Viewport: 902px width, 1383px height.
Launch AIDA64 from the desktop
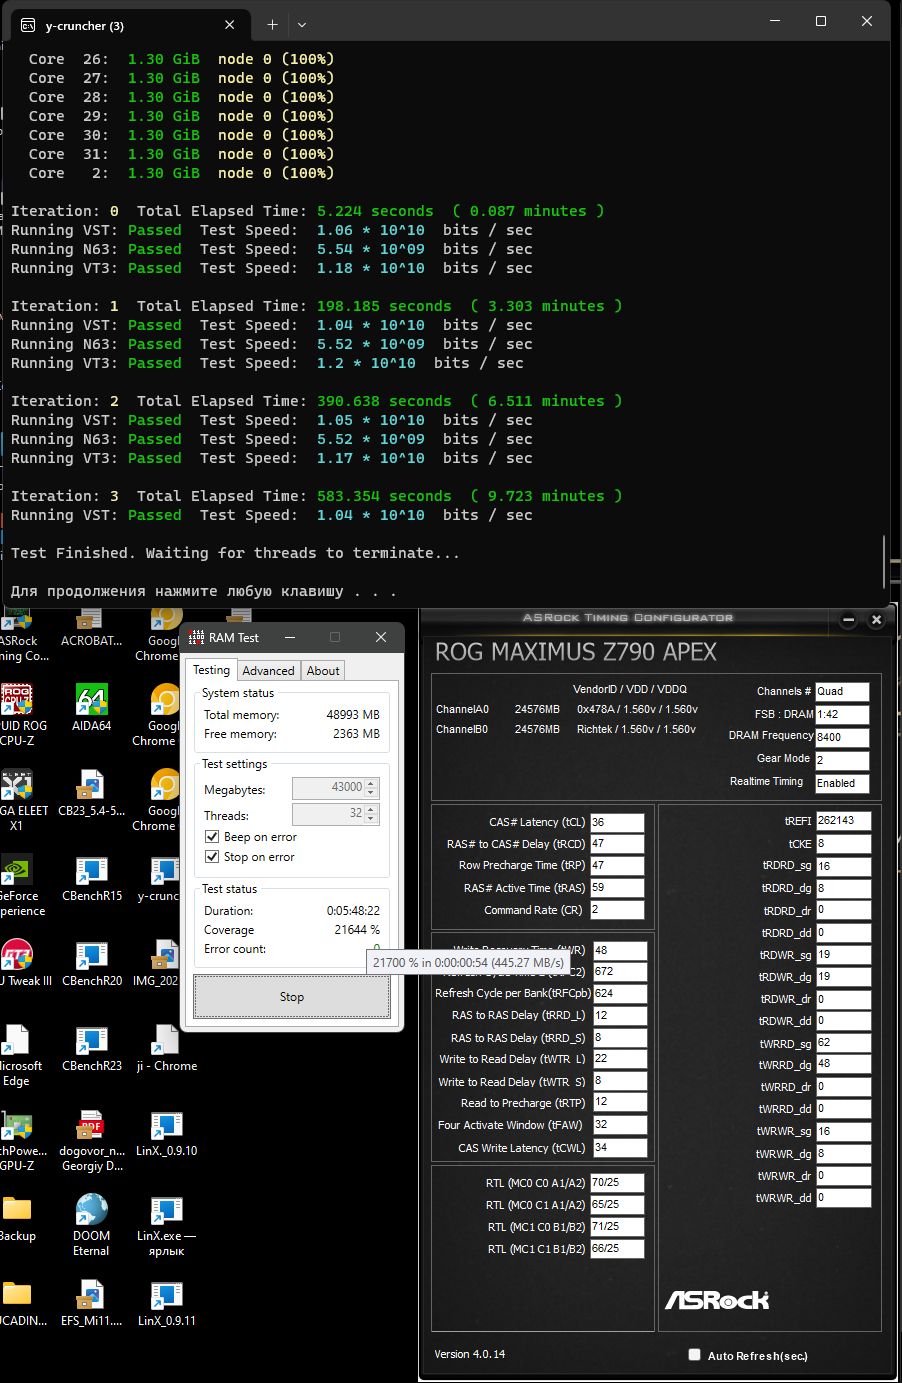pos(91,708)
